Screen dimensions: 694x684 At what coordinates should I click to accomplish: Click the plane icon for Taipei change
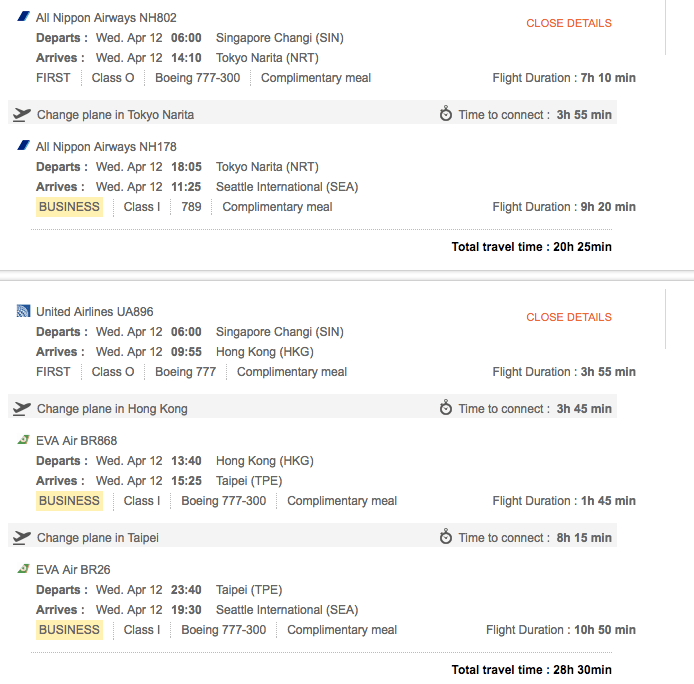click(22, 537)
